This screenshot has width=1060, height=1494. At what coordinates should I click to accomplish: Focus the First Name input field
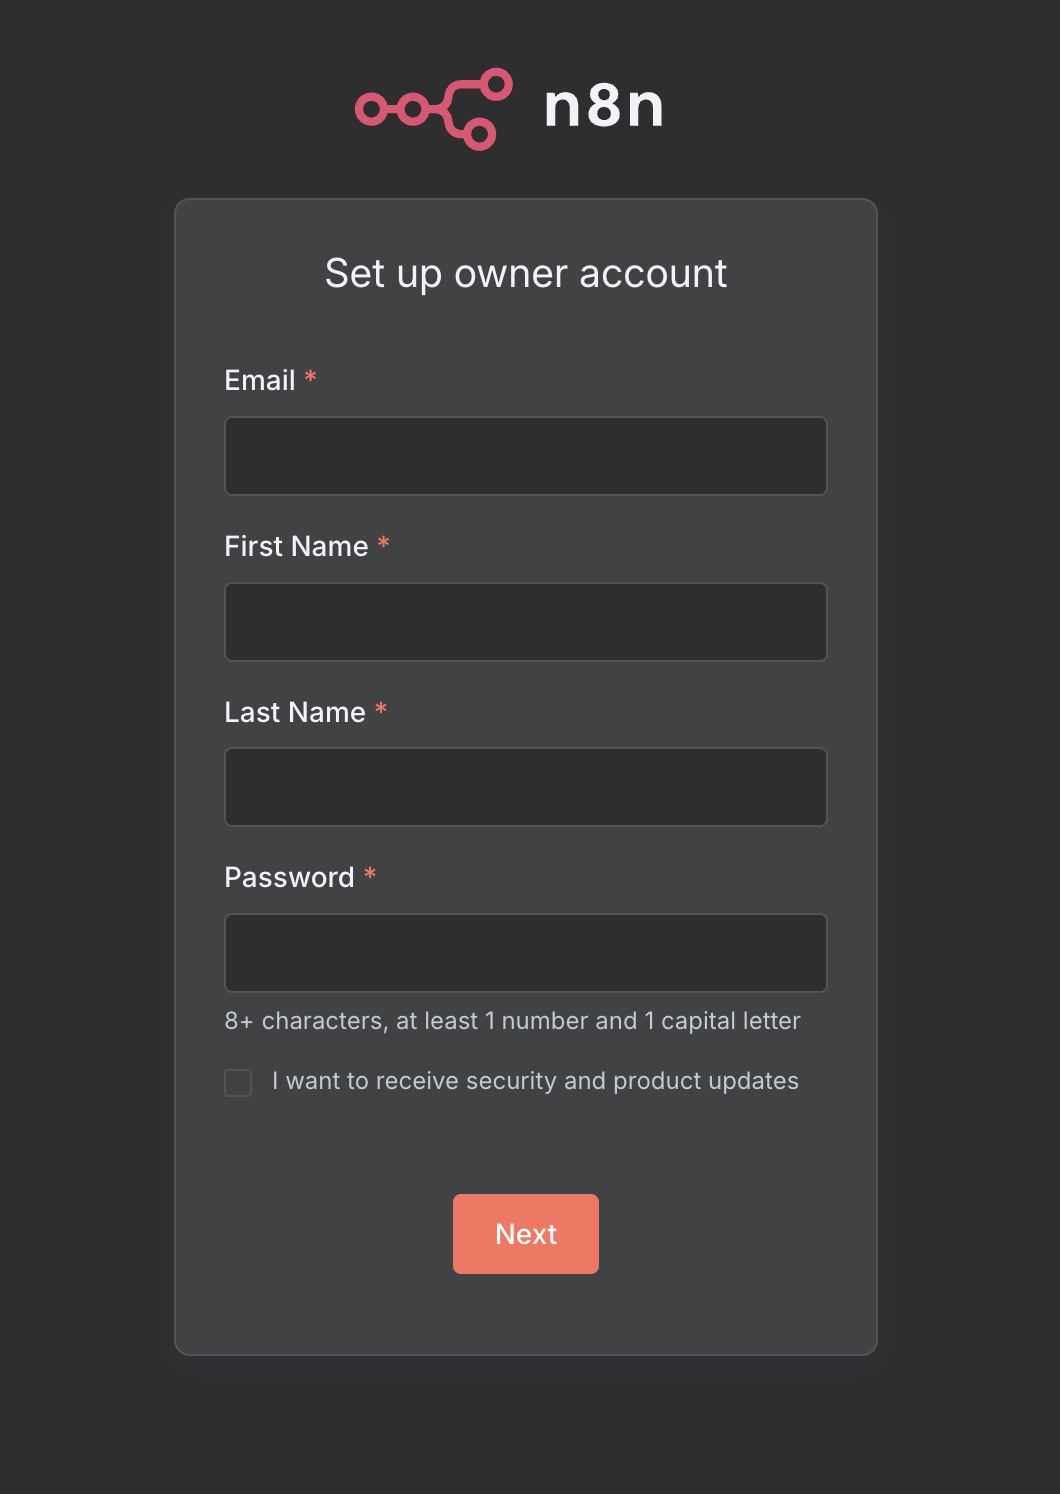point(526,622)
